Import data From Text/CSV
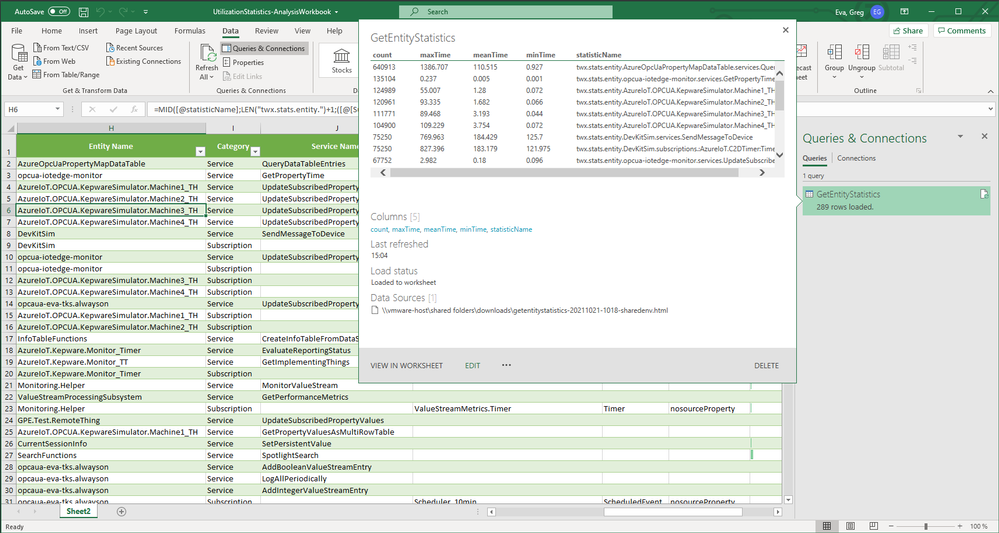Viewport: 999px width, 533px height. 61,48
